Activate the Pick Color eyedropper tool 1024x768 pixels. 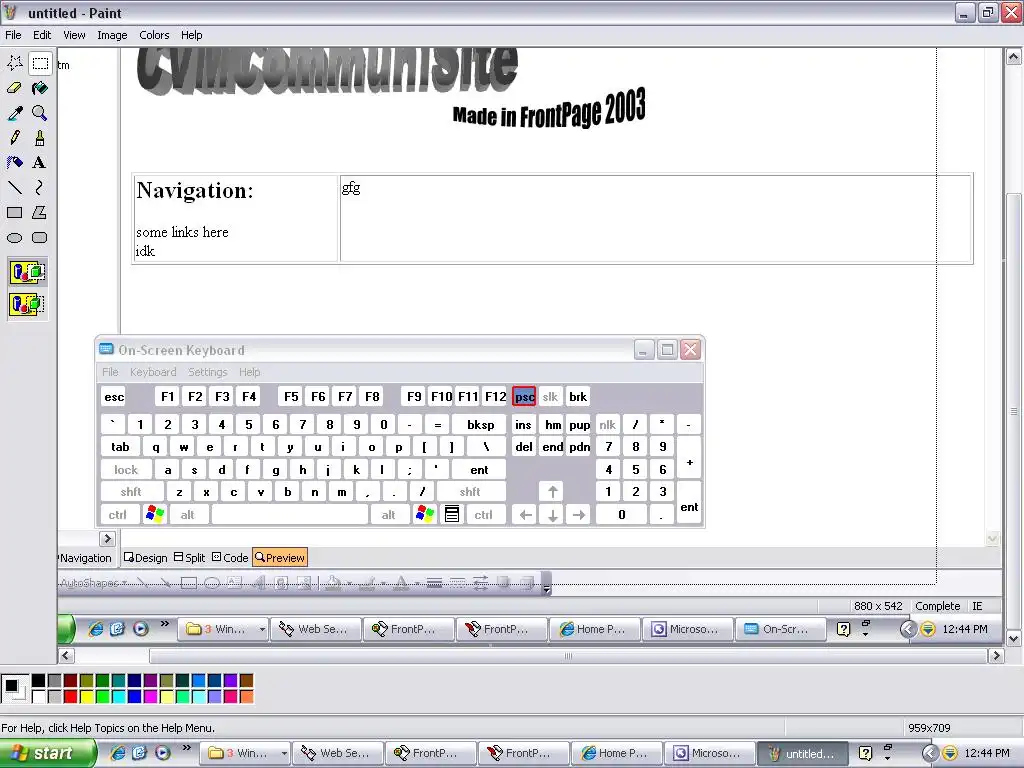pos(15,113)
